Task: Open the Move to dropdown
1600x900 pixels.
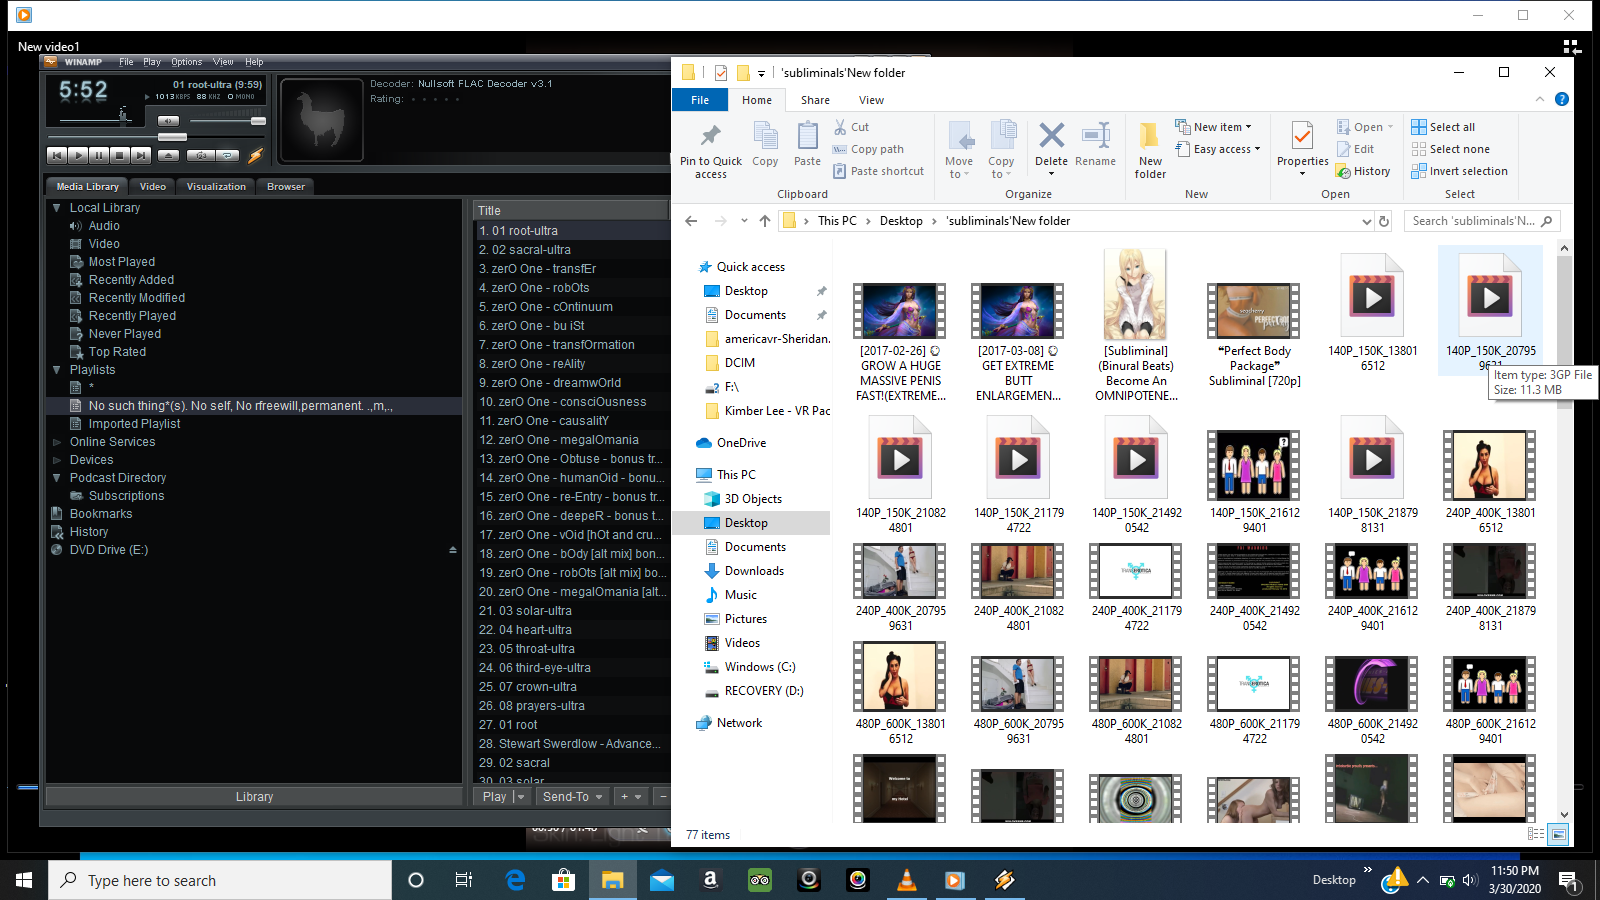Action: [959, 148]
